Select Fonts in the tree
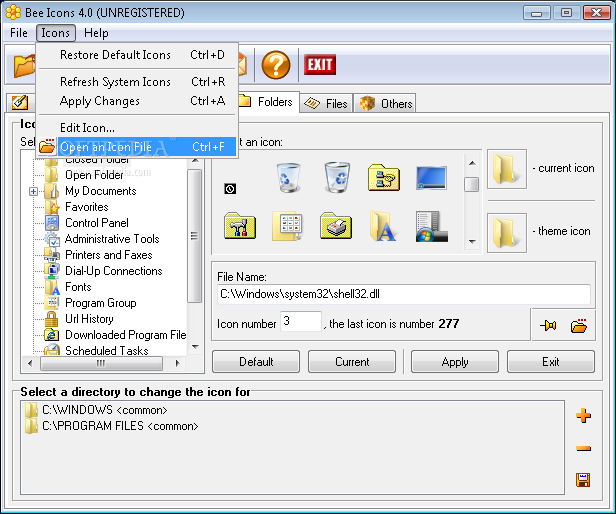616x514 pixels. [x=78, y=287]
